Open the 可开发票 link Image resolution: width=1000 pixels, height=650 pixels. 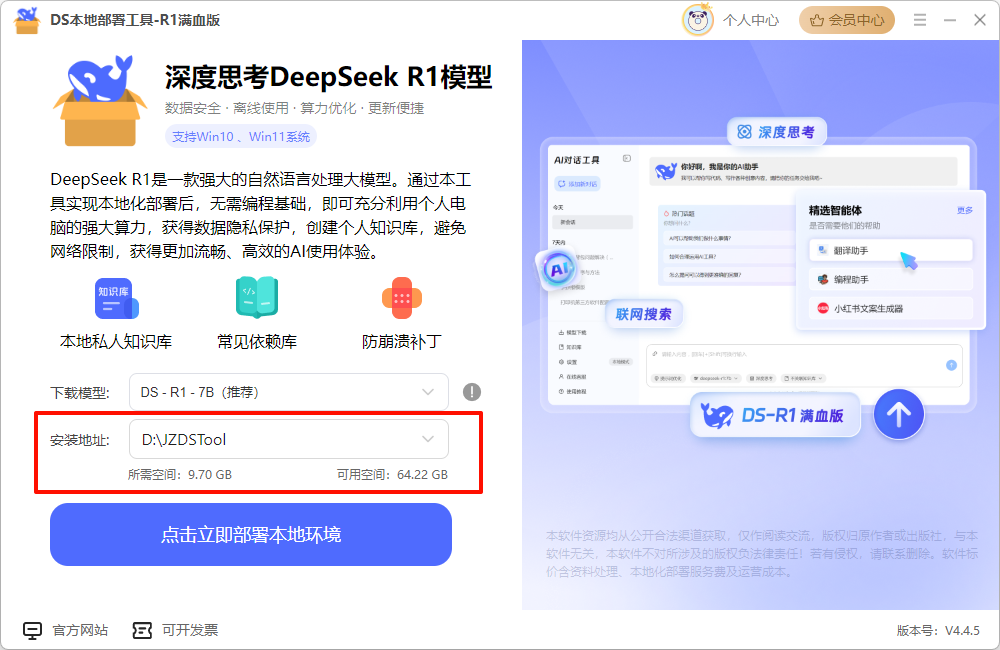[x=190, y=630]
